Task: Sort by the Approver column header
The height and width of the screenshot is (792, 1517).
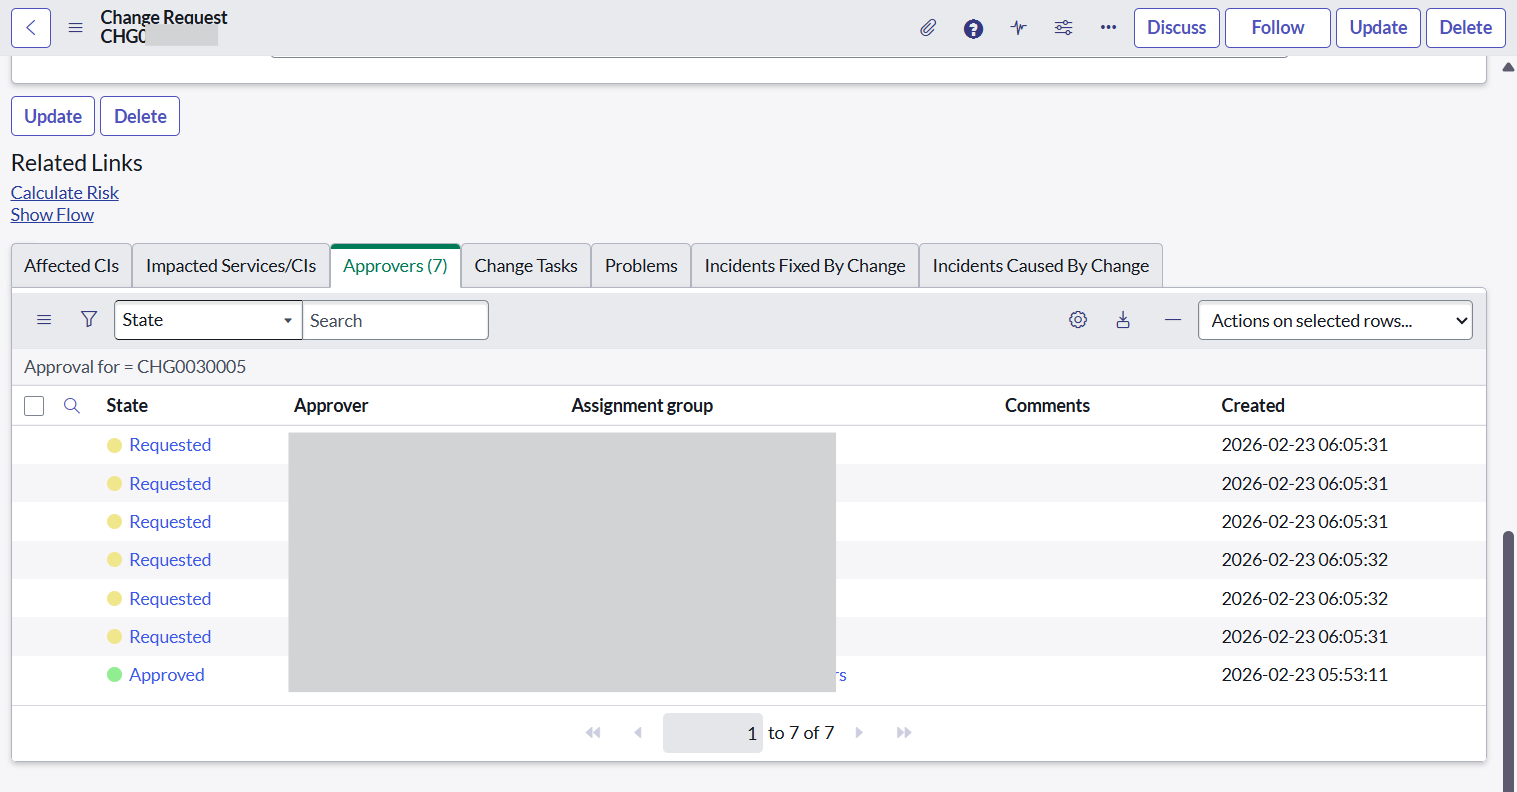Action: tap(331, 405)
